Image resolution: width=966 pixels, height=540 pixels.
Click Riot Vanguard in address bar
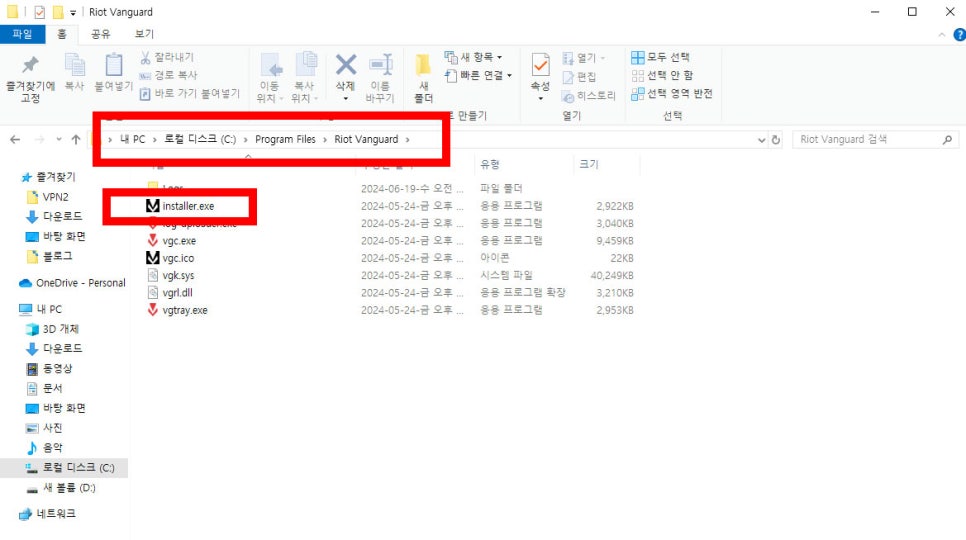[x=366, y=139]
